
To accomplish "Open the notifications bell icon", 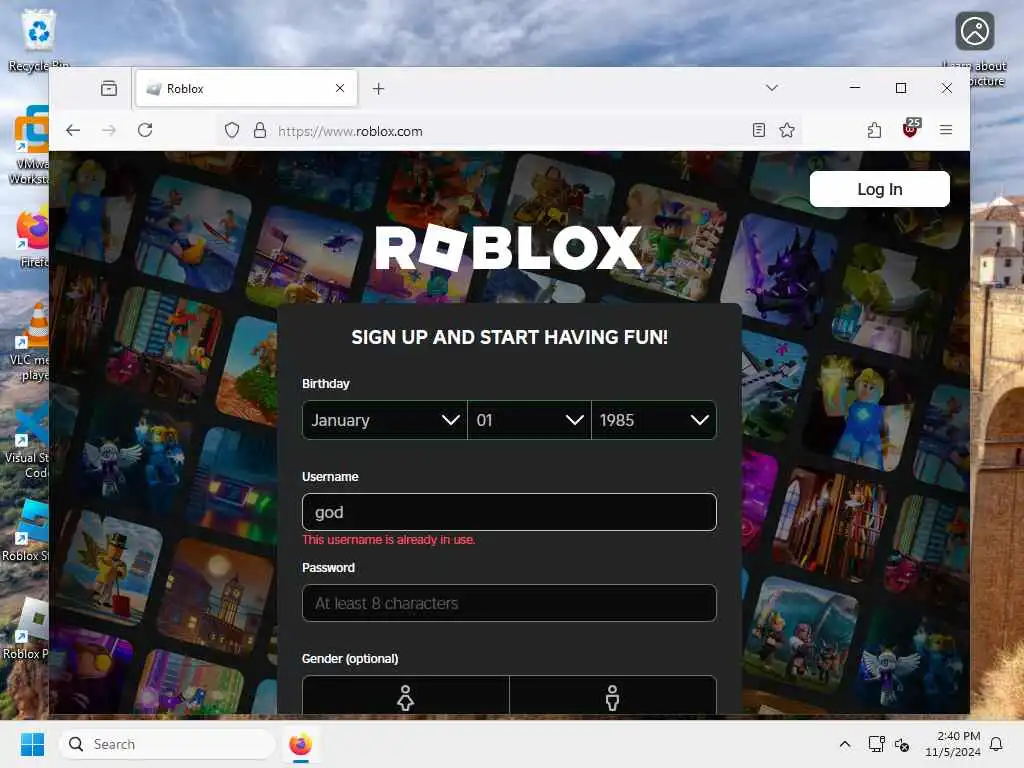I will [x=997, y=744].
